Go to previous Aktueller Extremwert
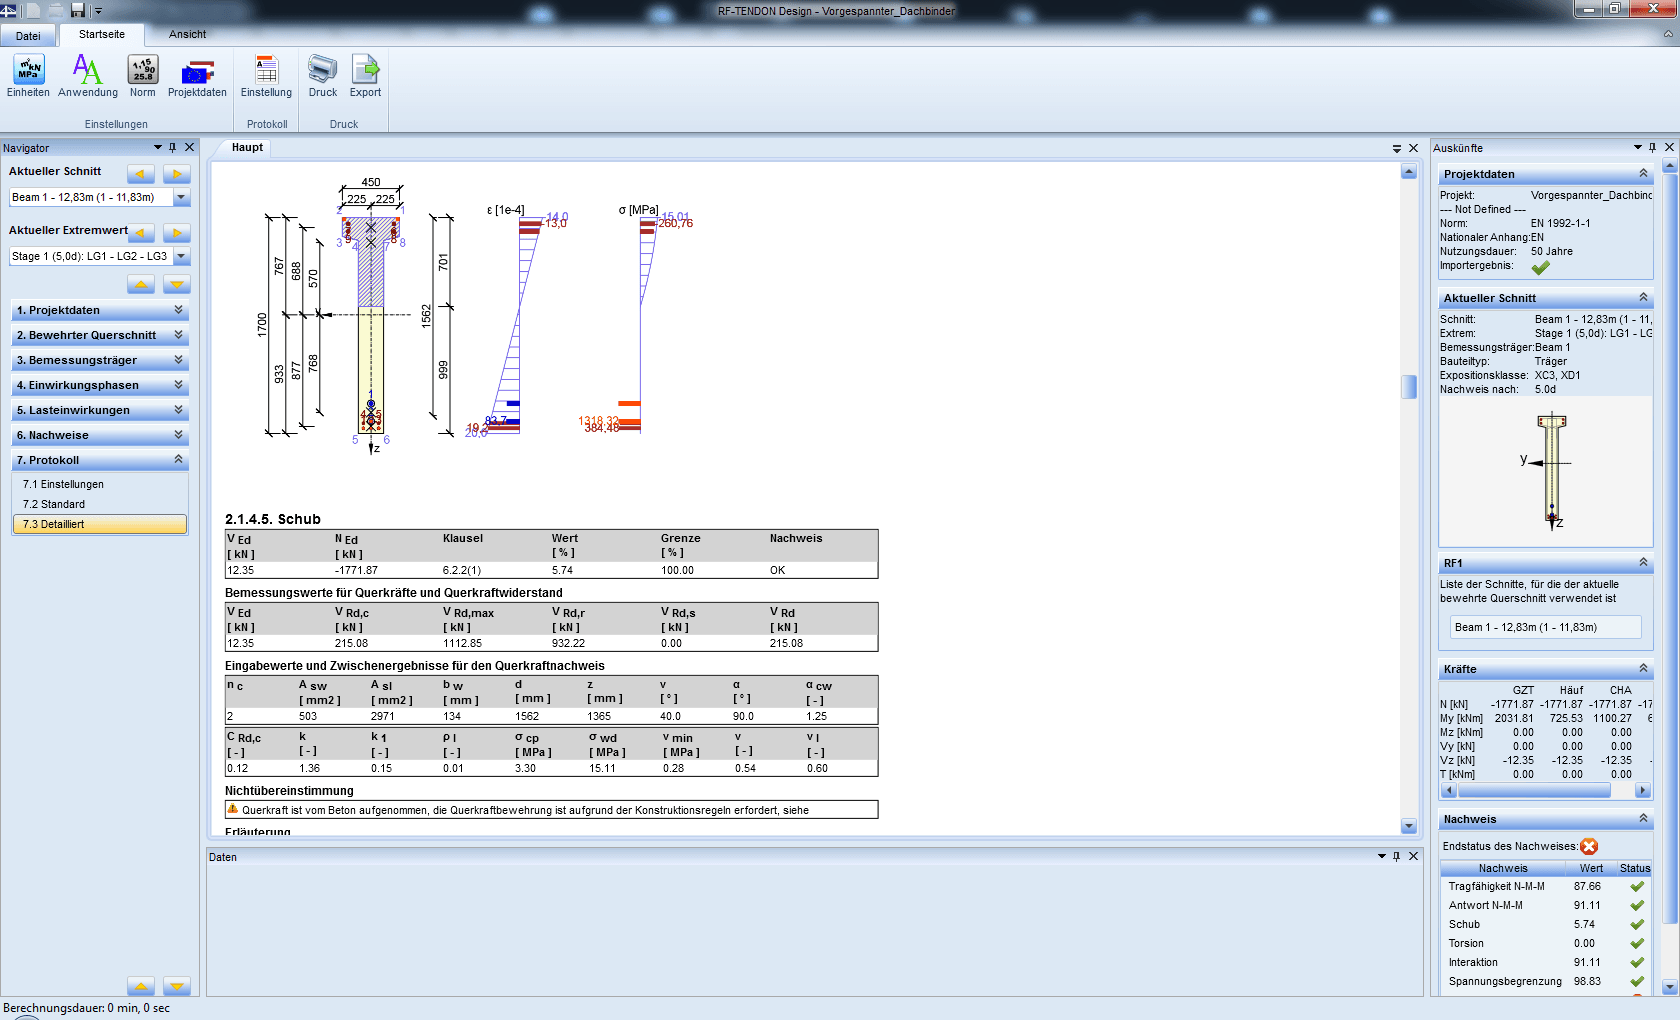 click(x=141, y=233)
